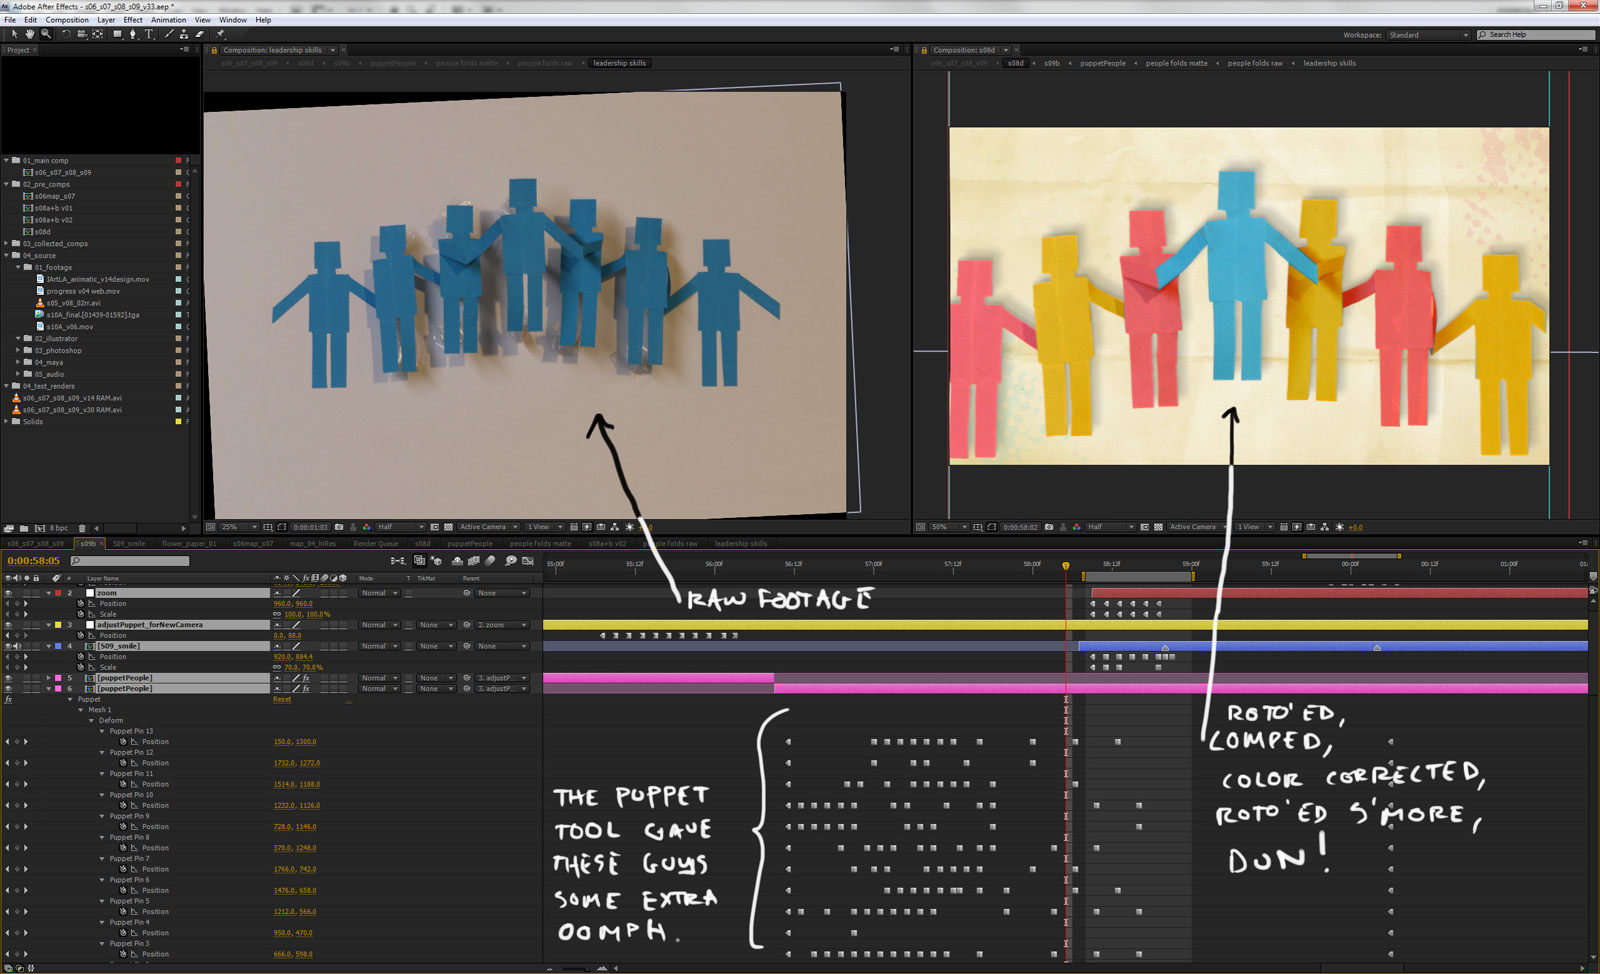This screenshot has width=1600, height=974.
Task: Select the Puppet Pin tool
Action: coord(220,34)
